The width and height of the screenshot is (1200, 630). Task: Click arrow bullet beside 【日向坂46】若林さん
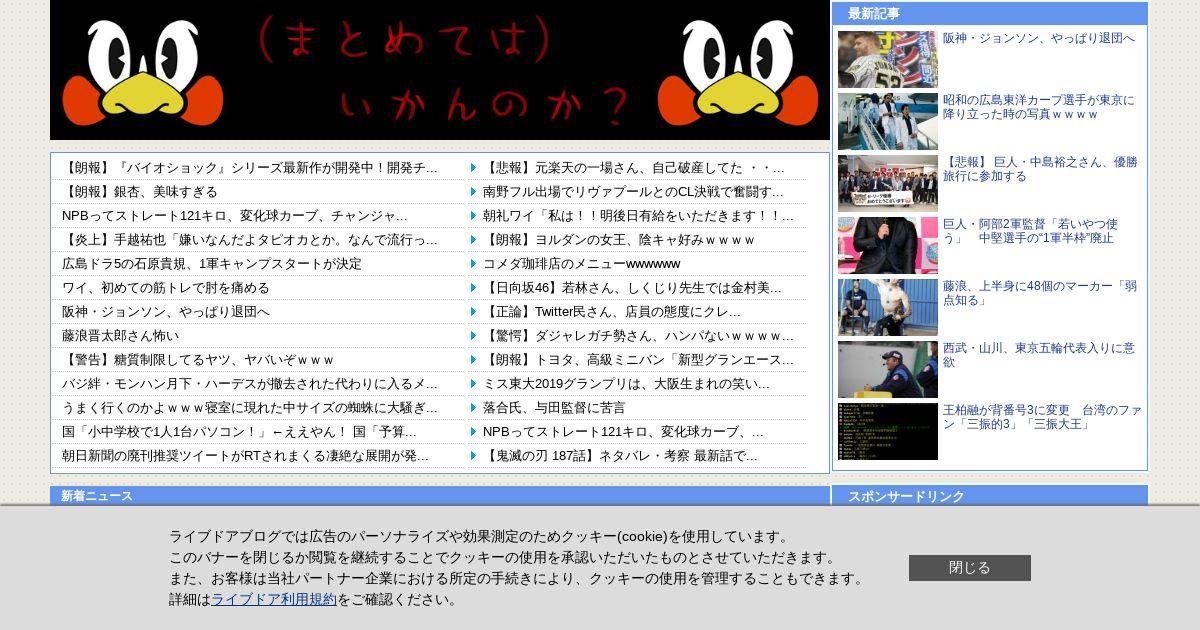click(x=474, y=288)
